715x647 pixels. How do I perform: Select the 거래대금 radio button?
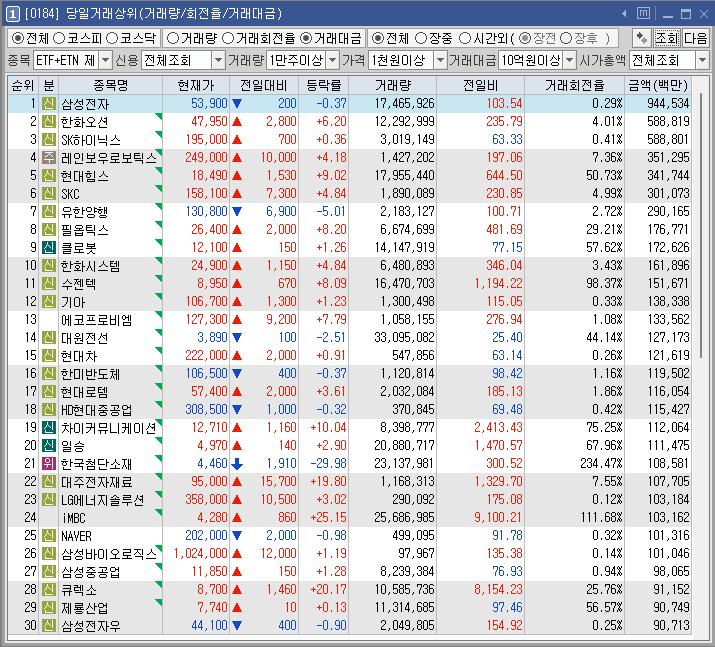(307, 38)
